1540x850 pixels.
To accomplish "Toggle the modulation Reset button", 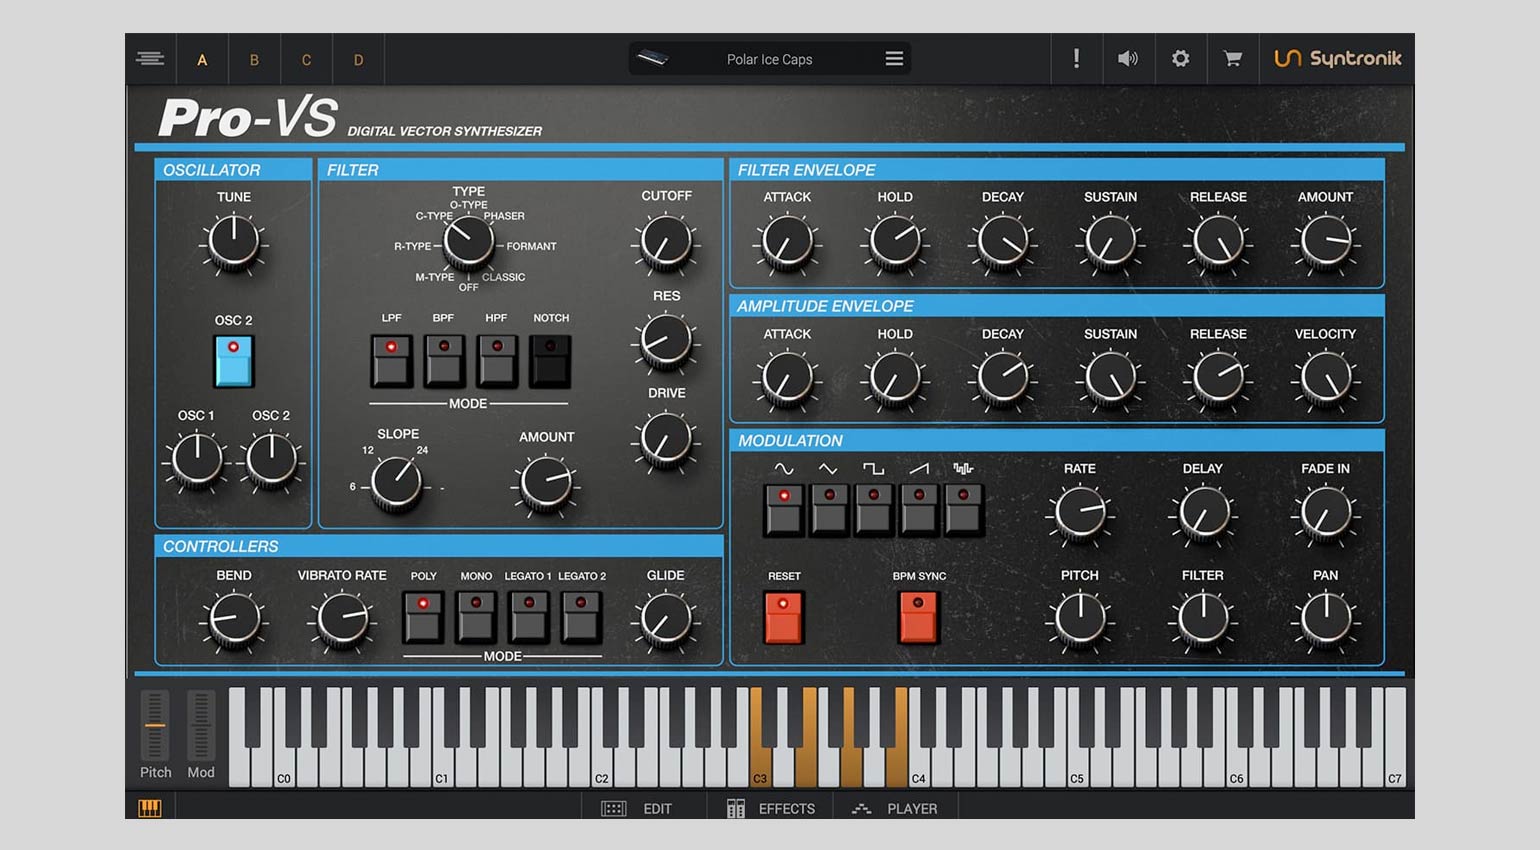I will pyautogui.click(x=784, y=616).
